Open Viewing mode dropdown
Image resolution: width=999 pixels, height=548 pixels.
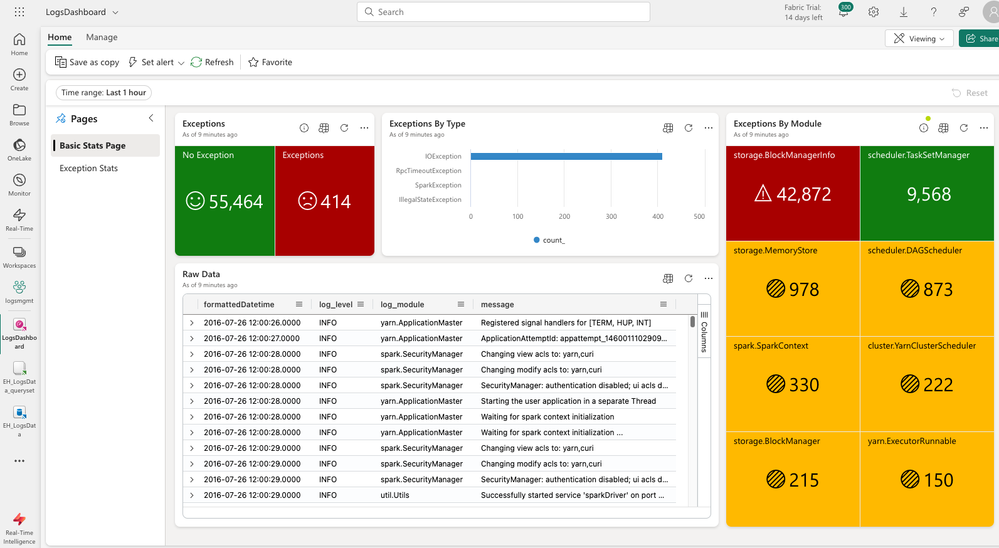pyautogui.click(x=919, y=38)
